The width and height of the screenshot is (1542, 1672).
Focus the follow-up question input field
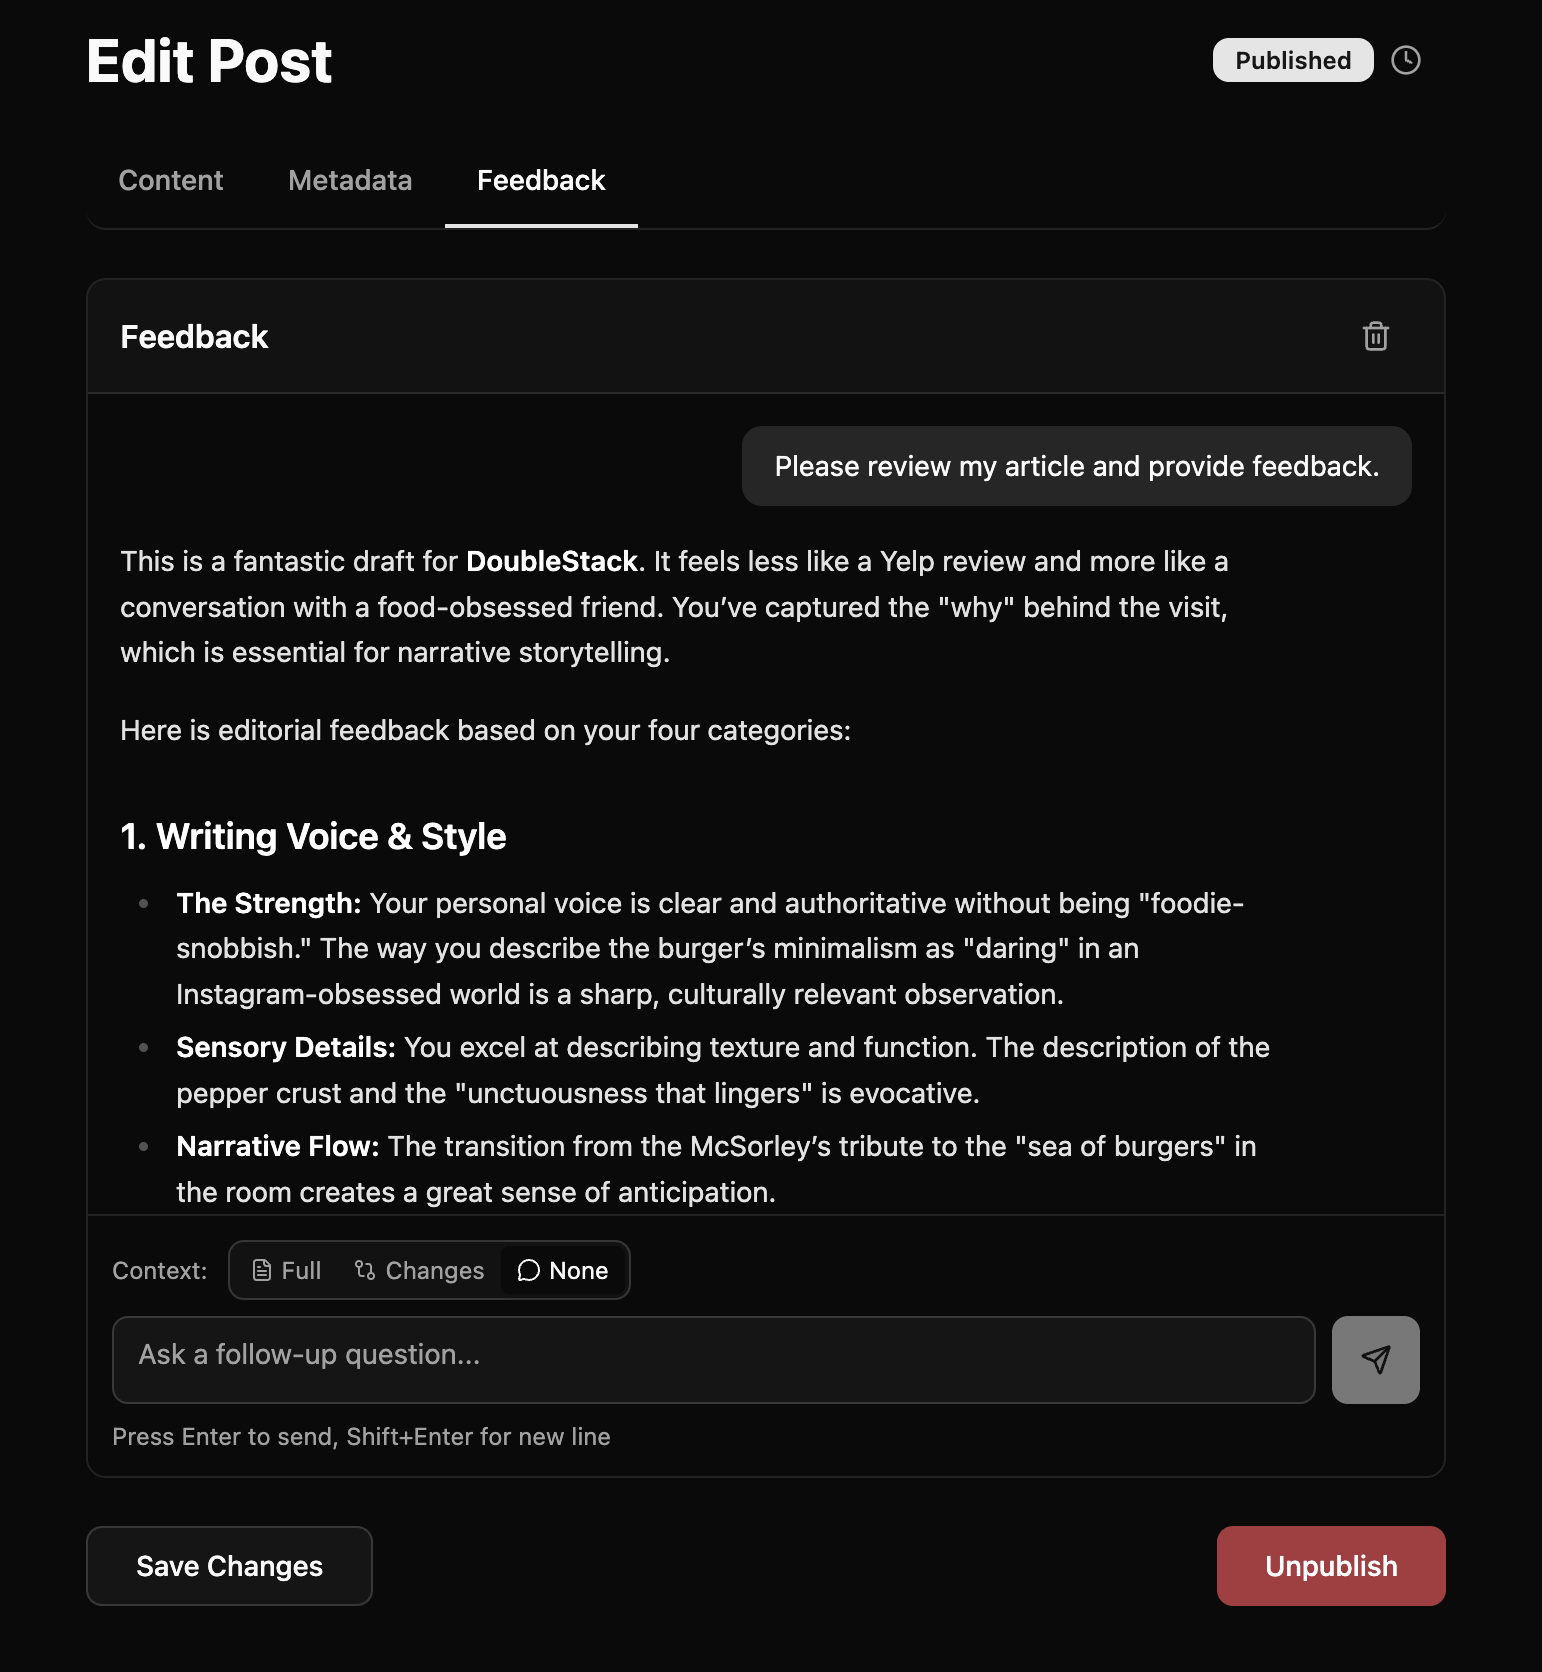[x=713, y=1360]
